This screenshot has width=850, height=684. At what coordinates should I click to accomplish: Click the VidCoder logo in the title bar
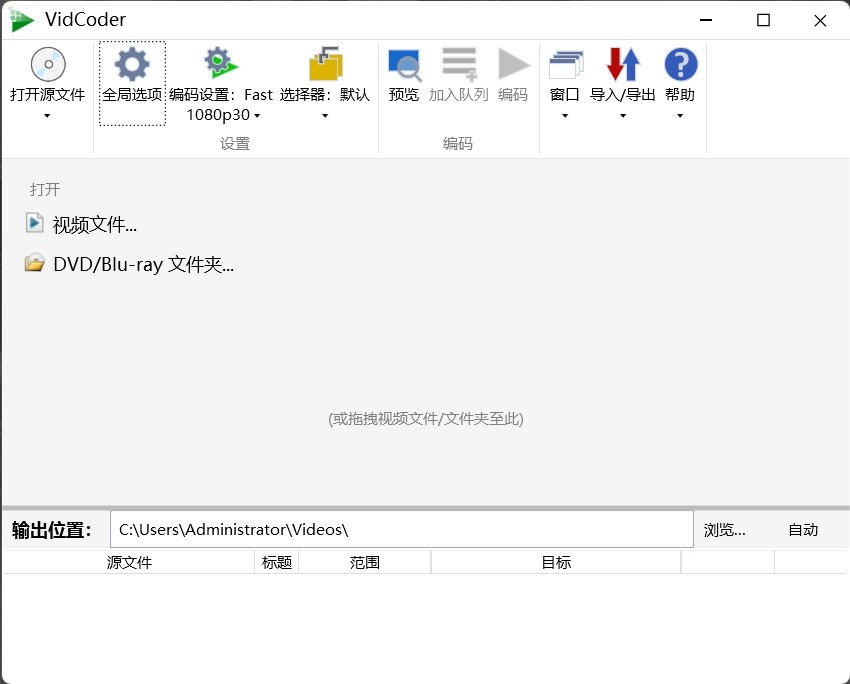[21, 20]
